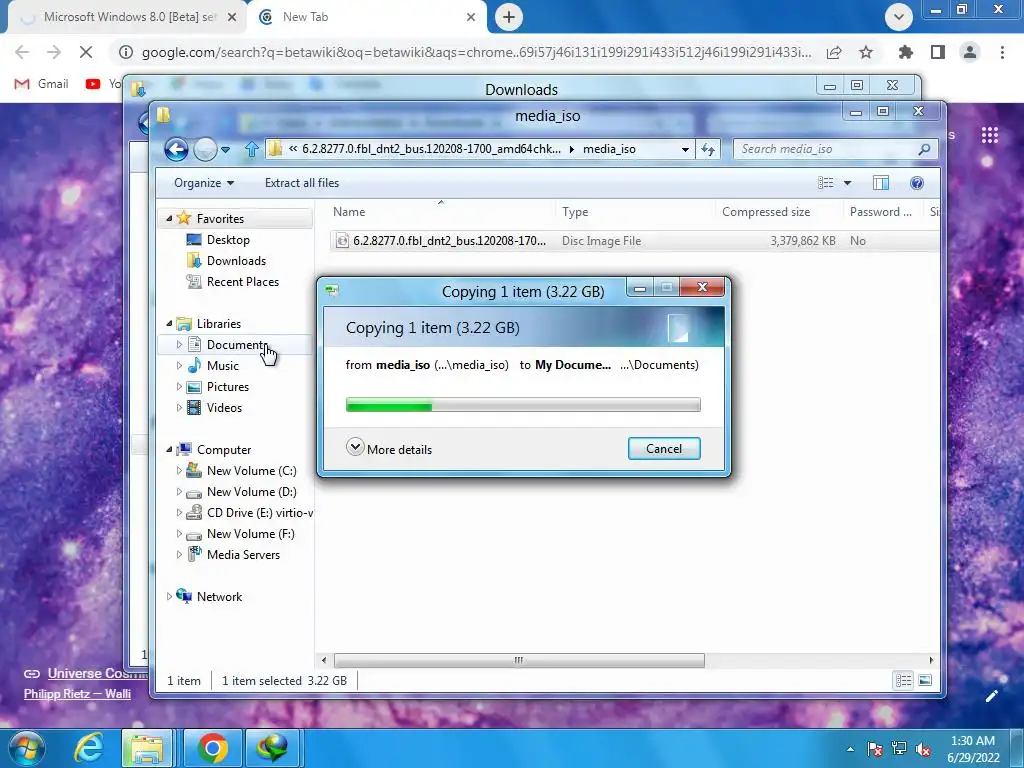The image size is (1024, 768).
Task: Click the search magnifier icon in Explorer
Action: click(x=924, y=150)
